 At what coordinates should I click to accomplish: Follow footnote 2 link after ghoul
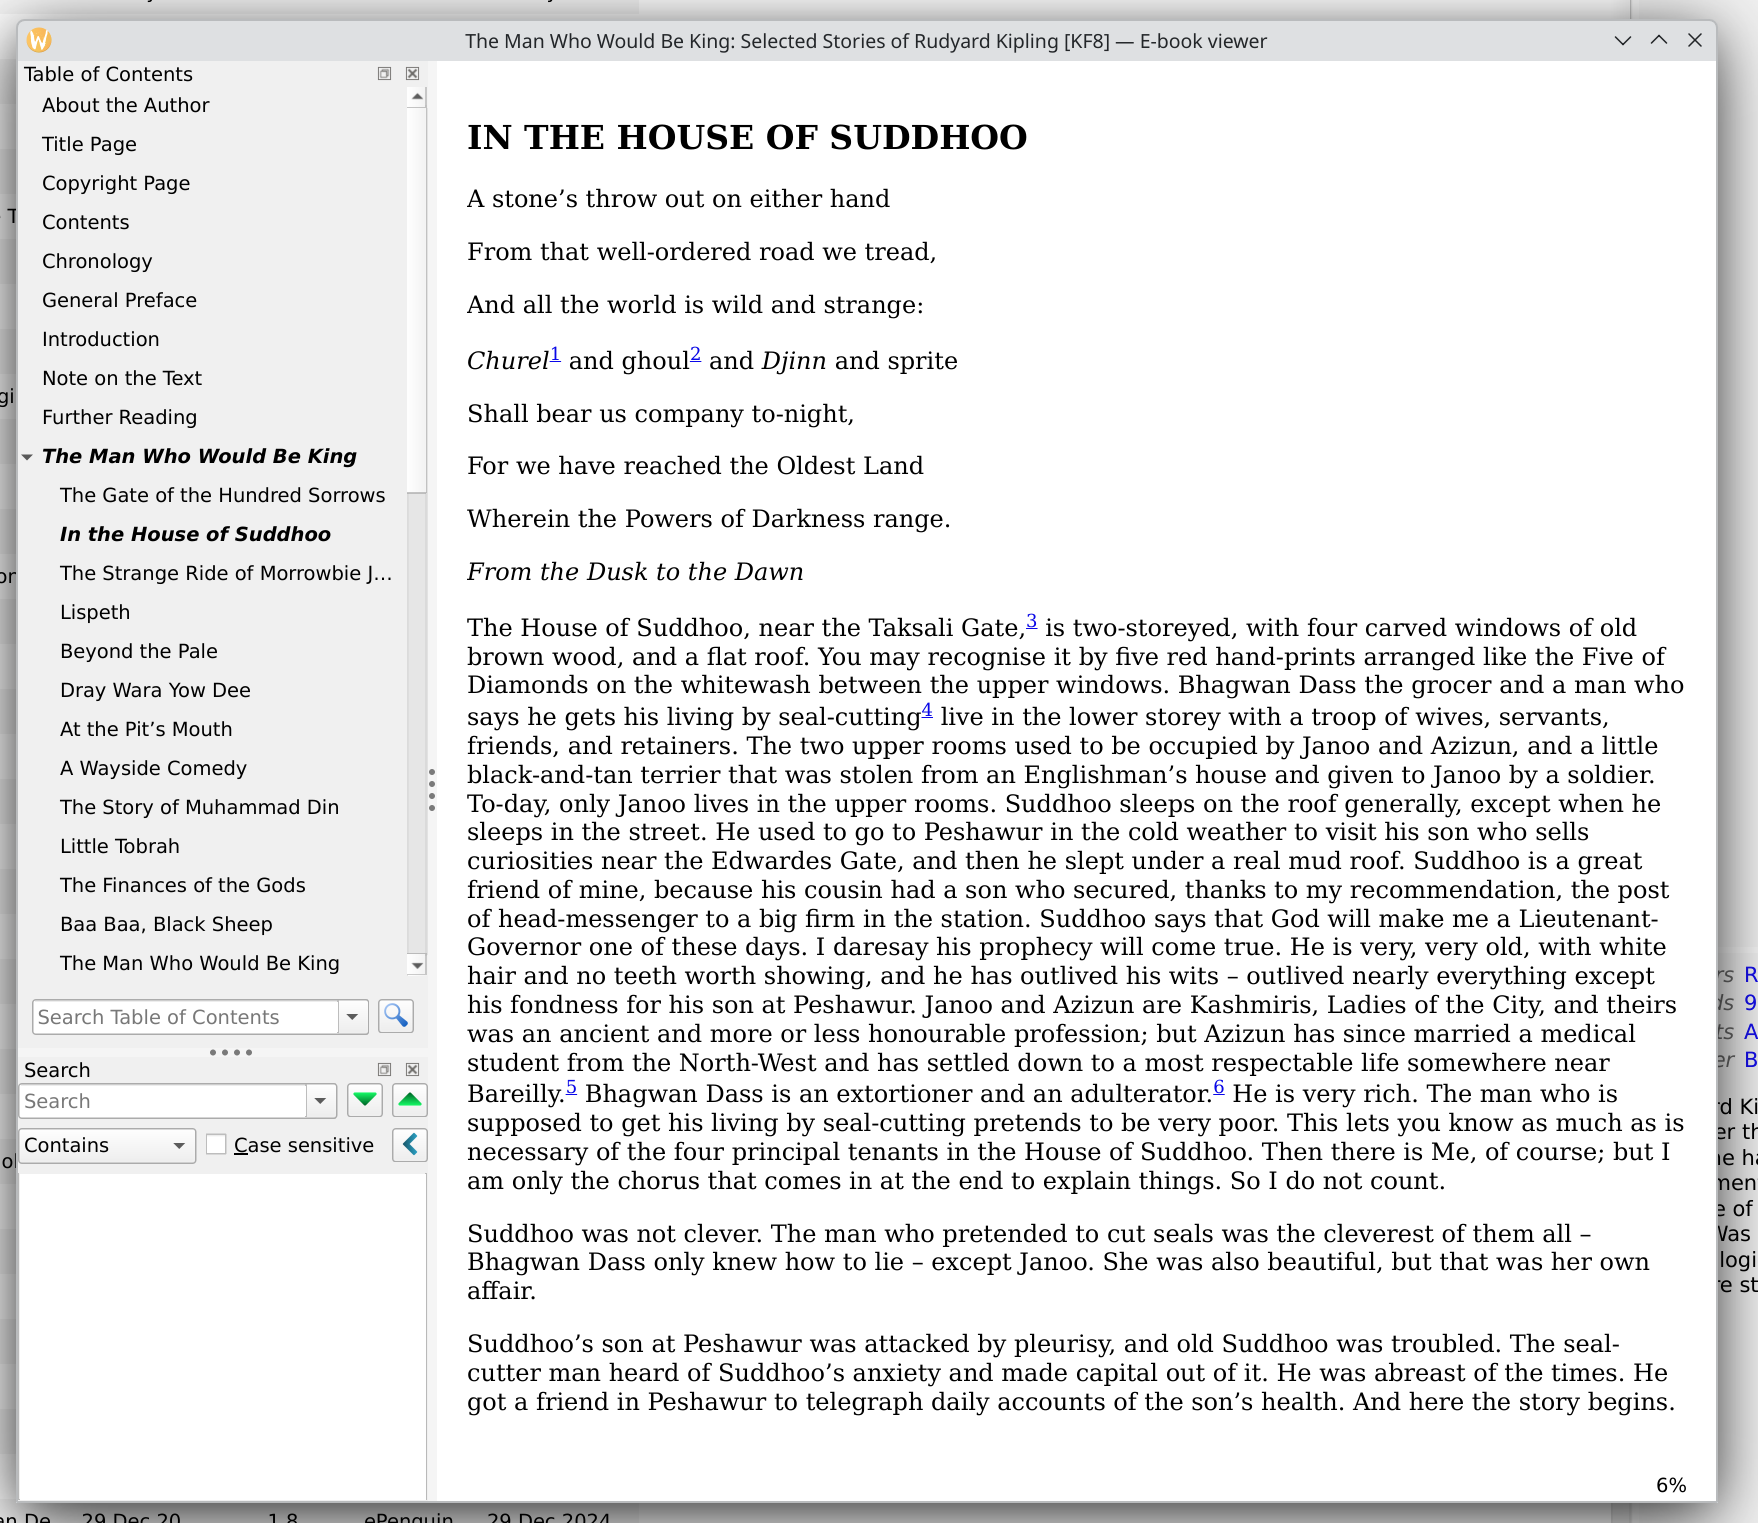click(x=695, y=354)
